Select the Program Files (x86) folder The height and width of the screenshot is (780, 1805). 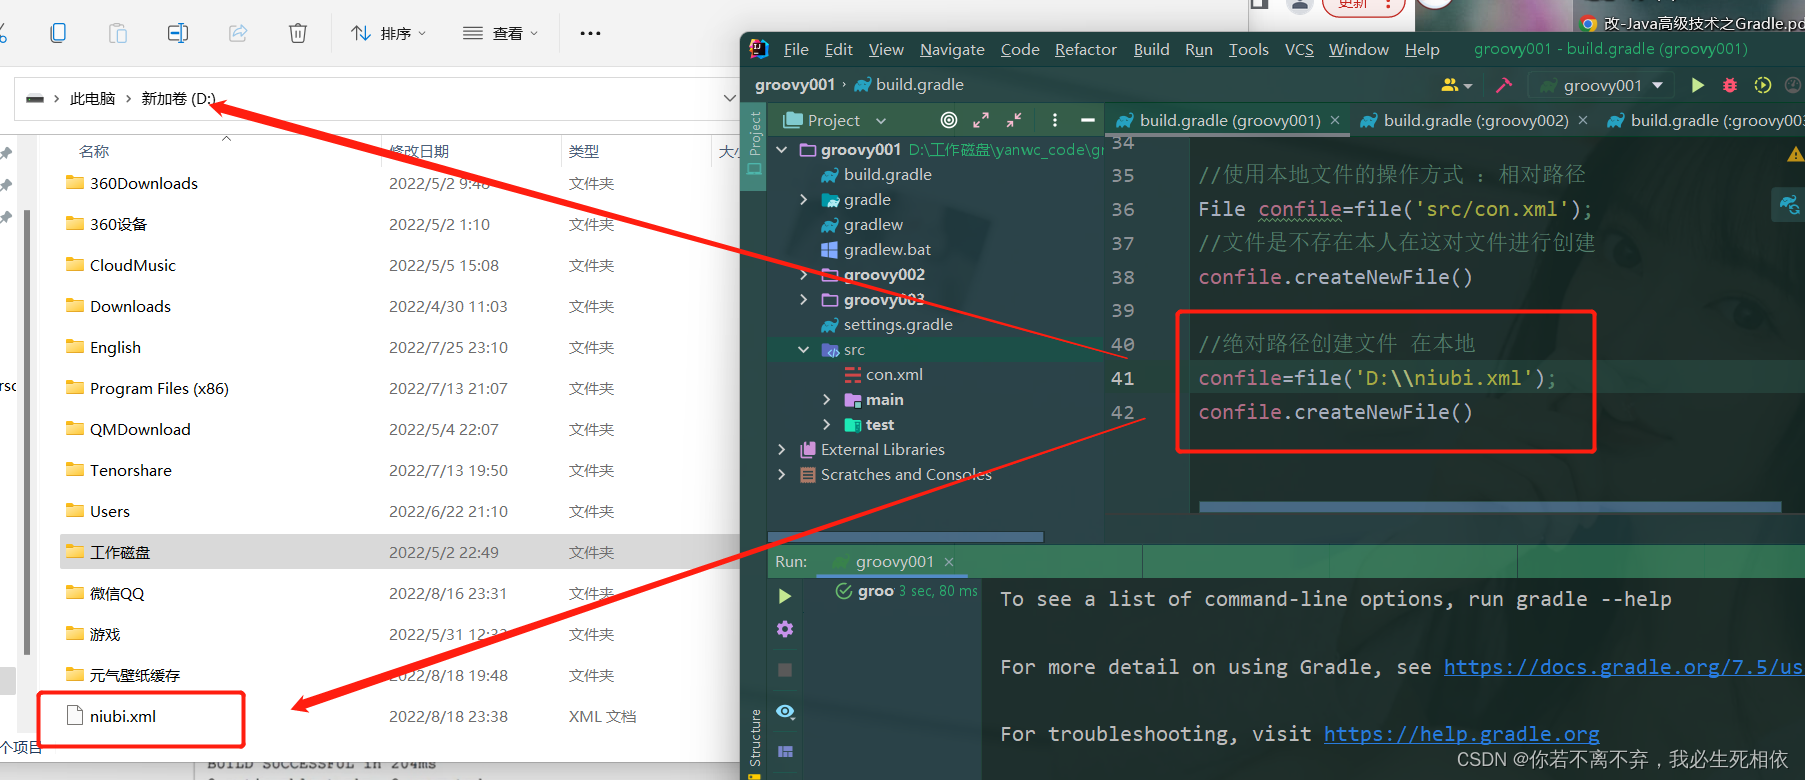click(x=158, y=388)
